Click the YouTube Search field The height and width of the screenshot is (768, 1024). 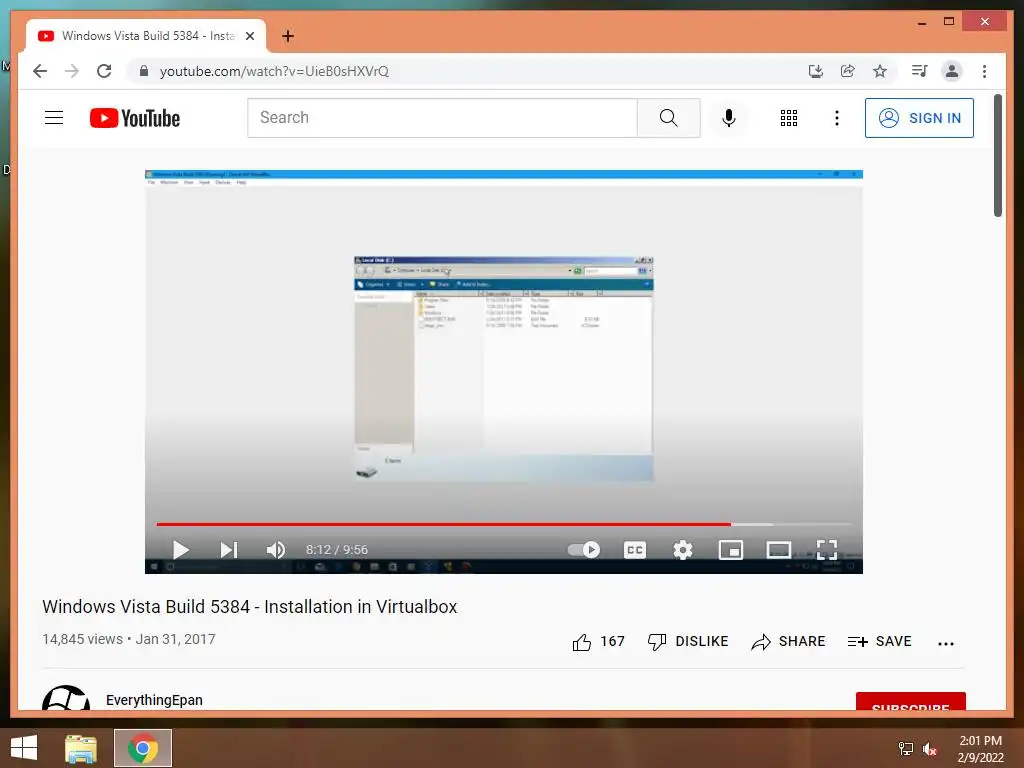point(442,118)
